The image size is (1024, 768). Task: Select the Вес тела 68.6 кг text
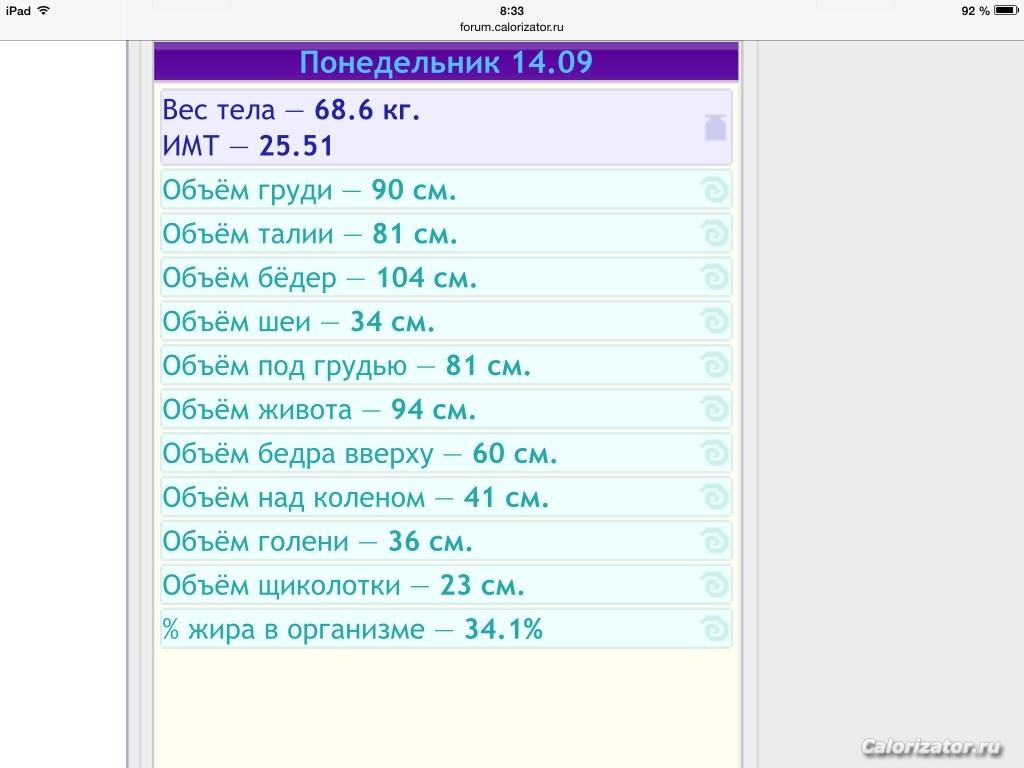point(291,110)
